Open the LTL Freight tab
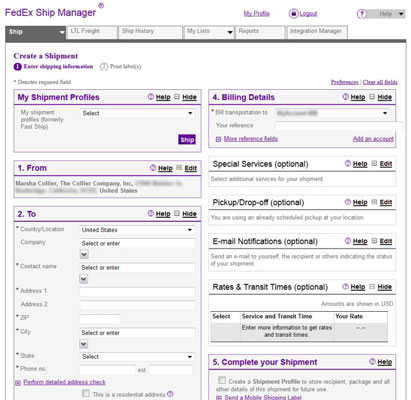Image resolution: width=411 pixels, height=400 pixels. [92, 32]
